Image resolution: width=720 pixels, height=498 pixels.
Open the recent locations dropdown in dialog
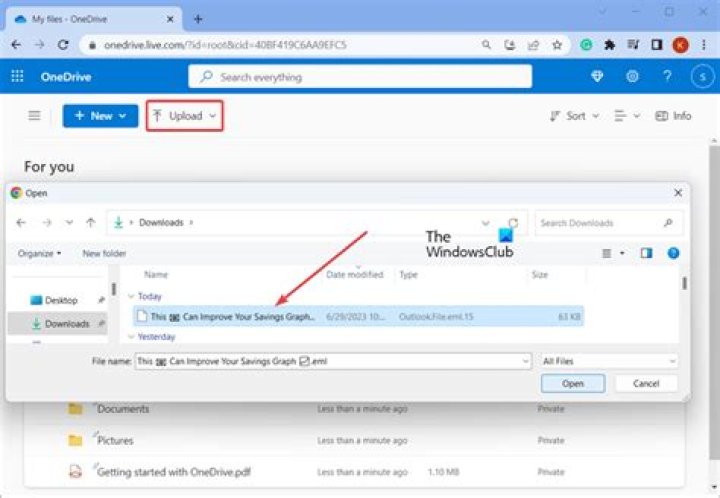[x=69, y=223]
